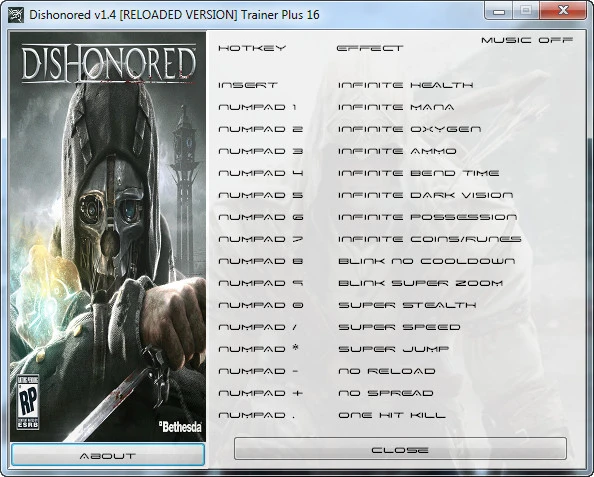The height and width of the screenshot is (477, 594).
Task: Click the NUMPAD 0 hotkey label
Action: tap(261, 305)
